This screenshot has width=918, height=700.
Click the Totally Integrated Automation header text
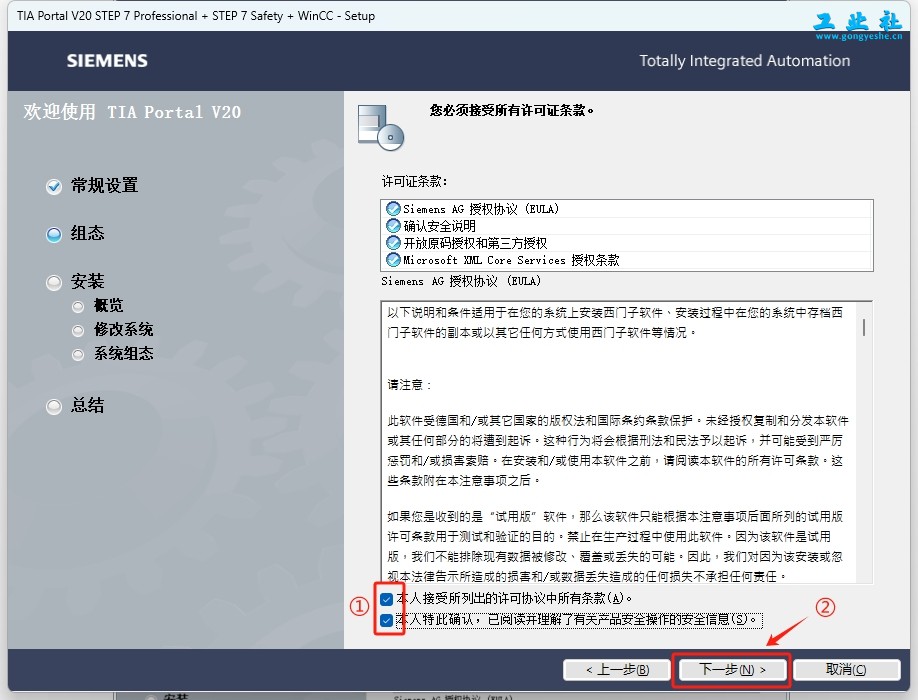pyautogui.click(x=745, y=61)
